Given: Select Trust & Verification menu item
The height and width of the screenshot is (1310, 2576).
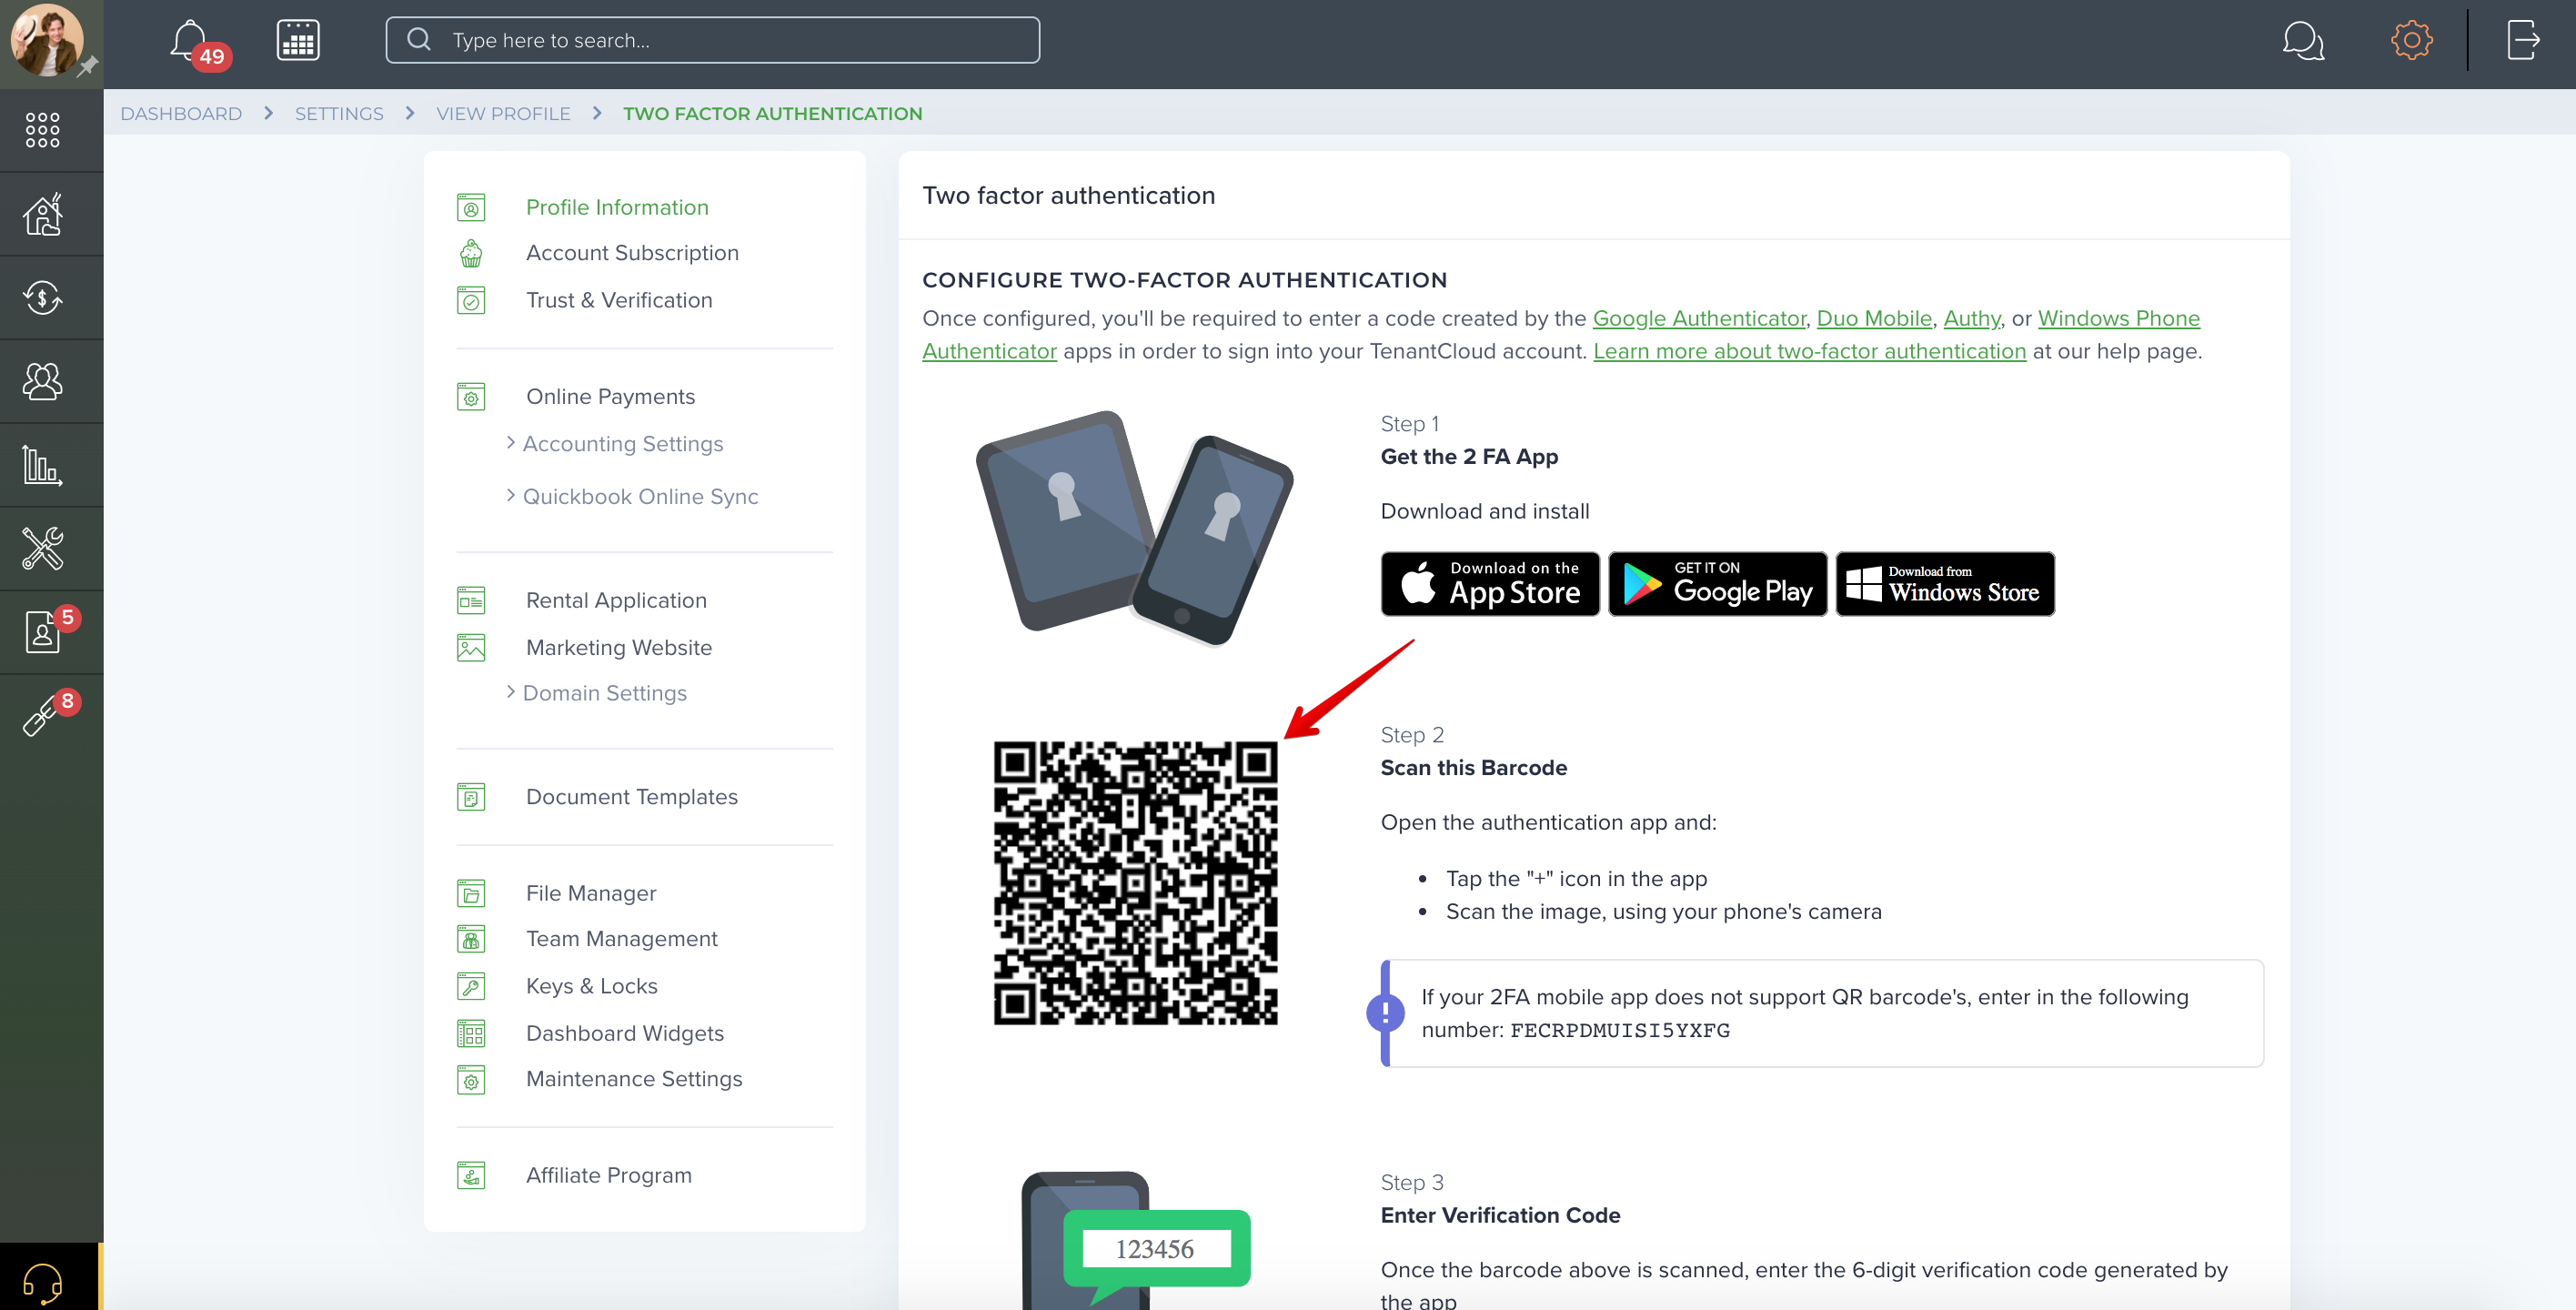Looking at the screenshot, I should click(619, 300).
